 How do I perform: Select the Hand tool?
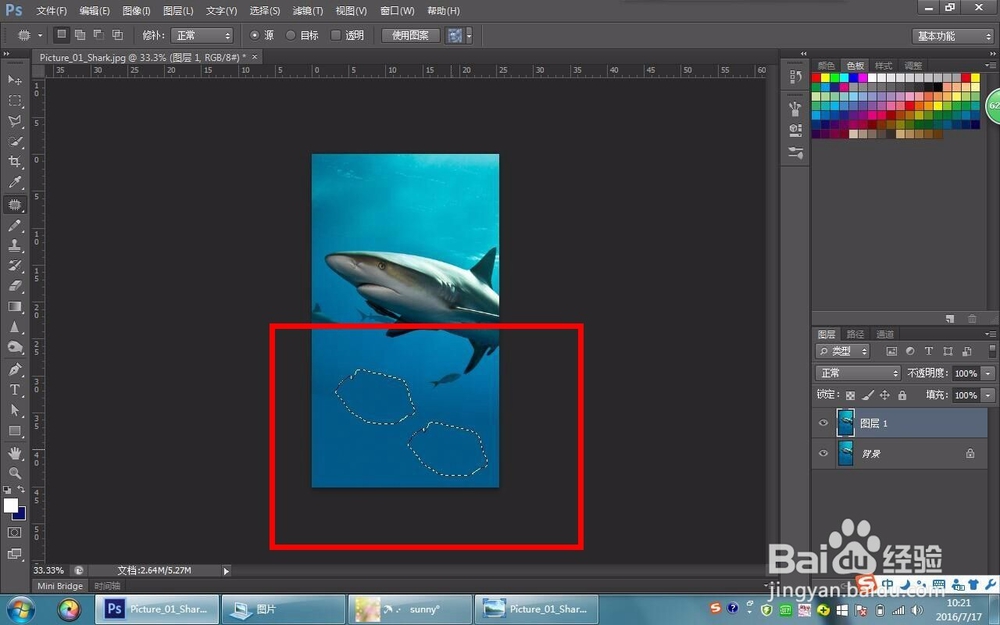pos(15,453)
